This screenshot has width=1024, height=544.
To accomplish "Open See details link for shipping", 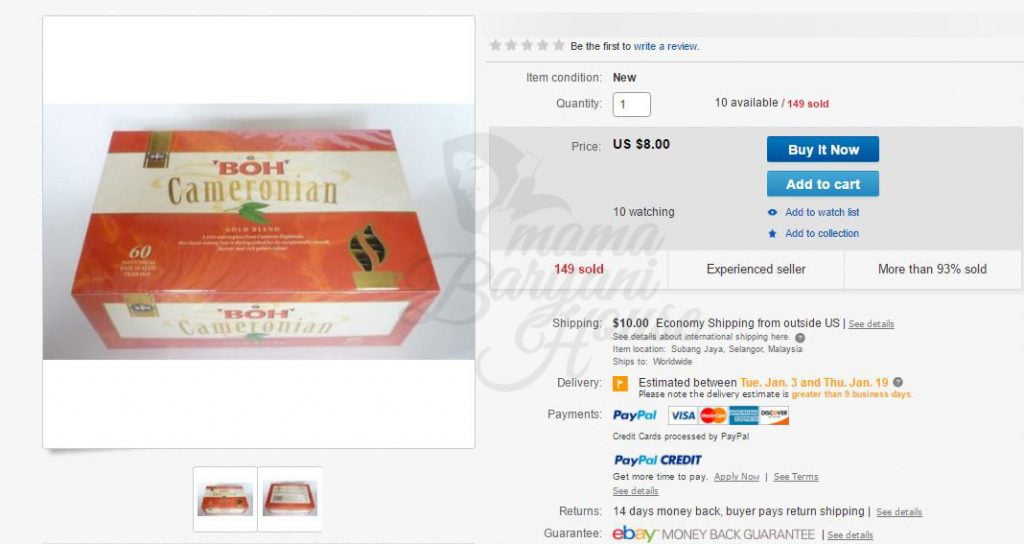I will pyautogui.click(x=871, y=324).
